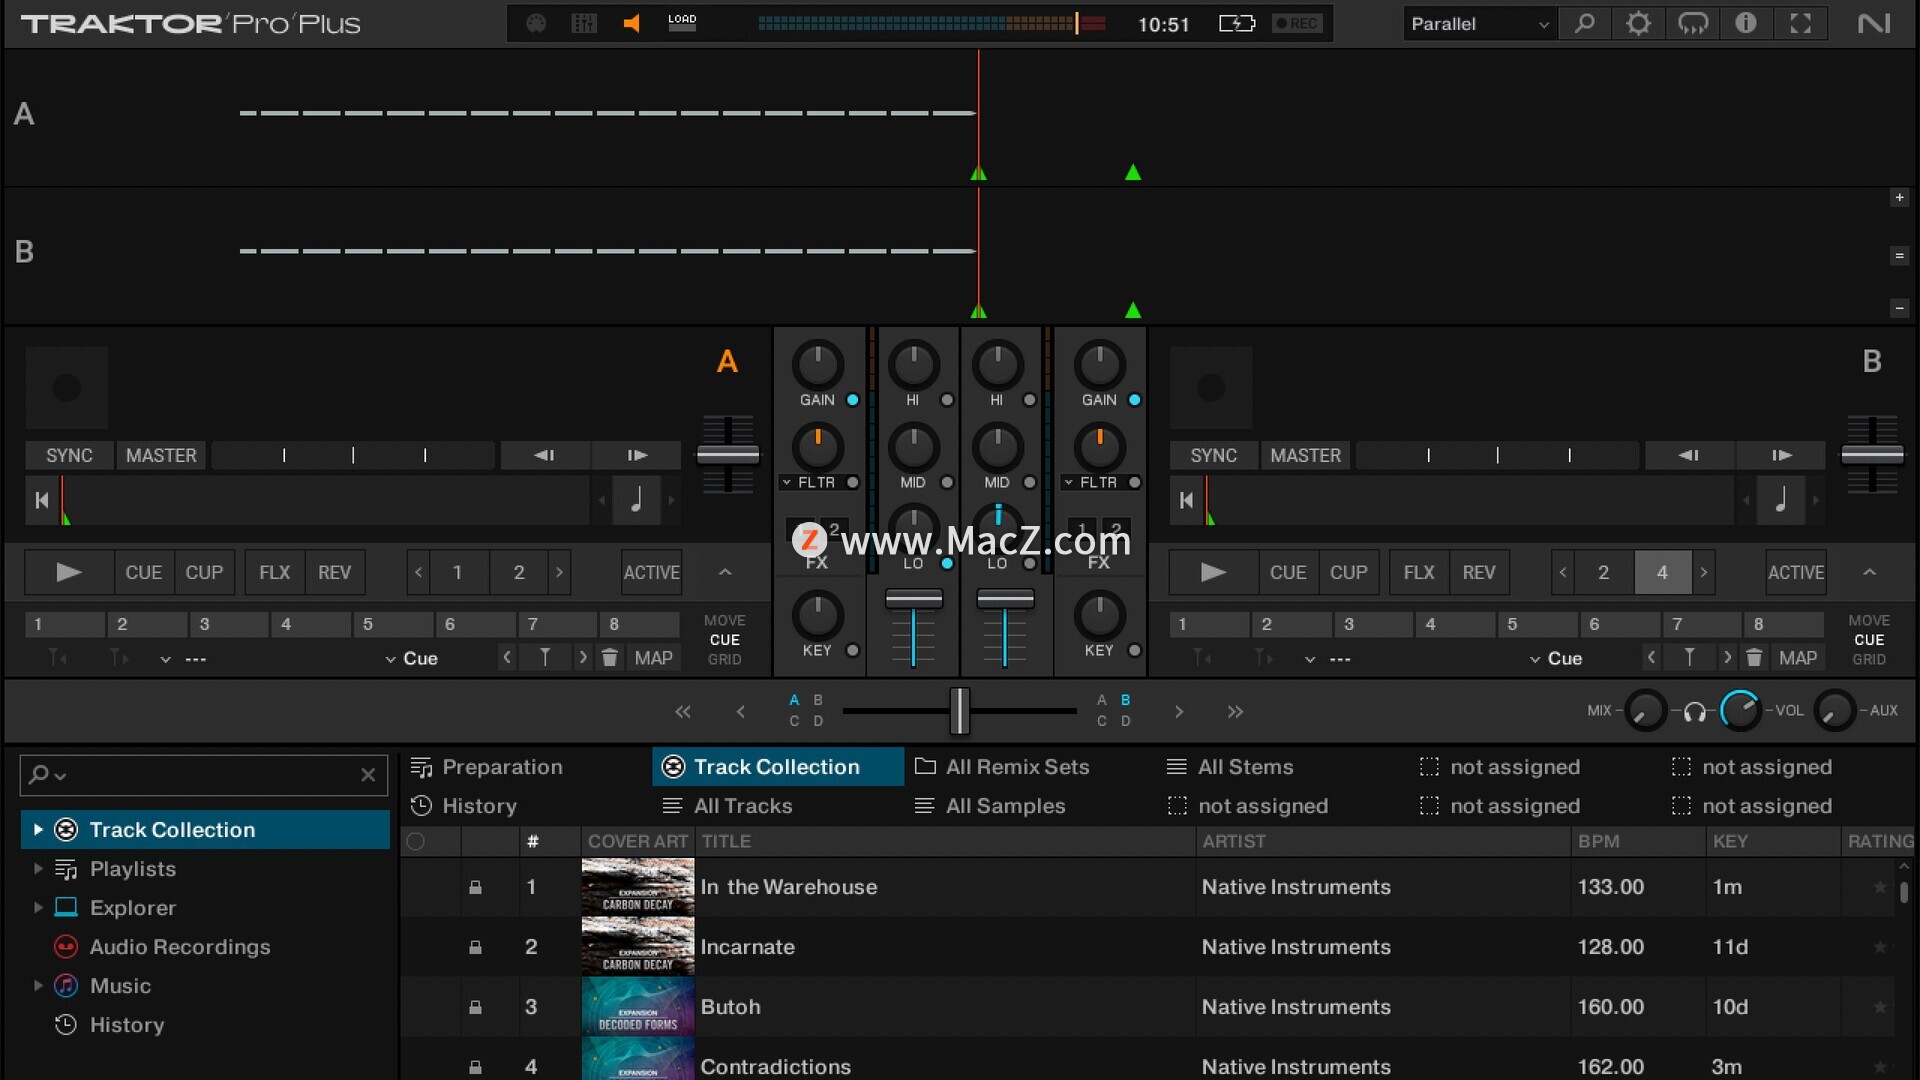Toggle headphone cruise mode icon in header
Screen dimensions: 1920x1080
point(1692,23)
